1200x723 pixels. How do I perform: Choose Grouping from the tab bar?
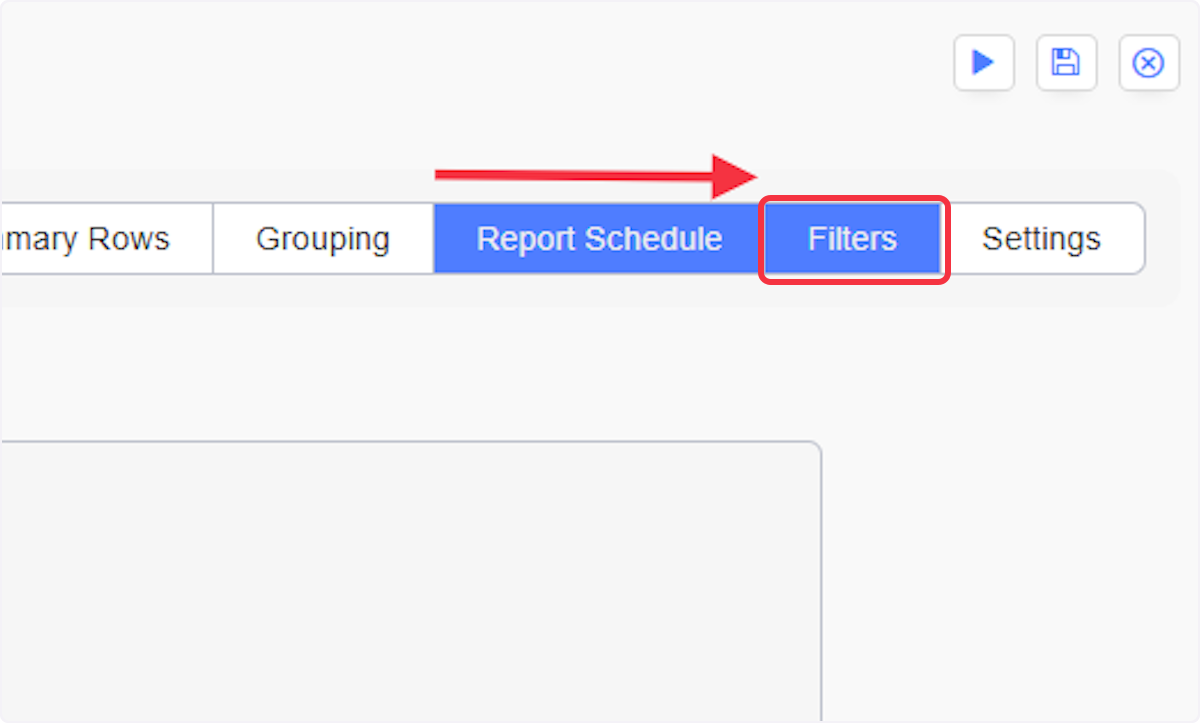pos(323,238)
